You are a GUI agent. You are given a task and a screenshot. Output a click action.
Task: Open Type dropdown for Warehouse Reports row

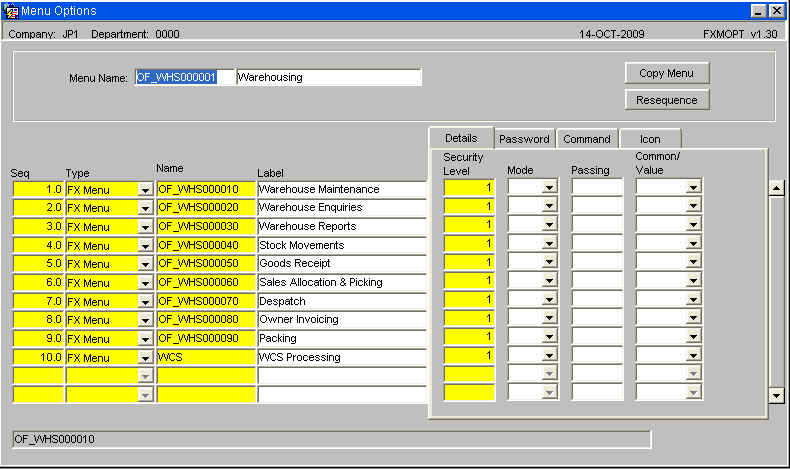(x=145, y=227)
